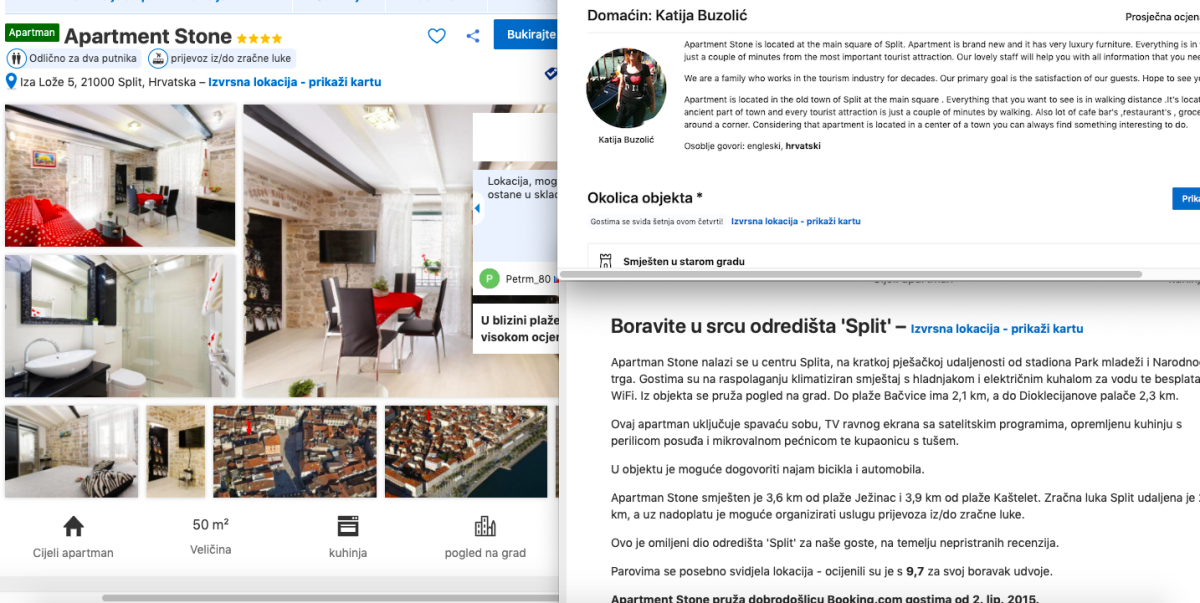
Task: Open the bathroom sink photo
Action: (x=120, y=326)
